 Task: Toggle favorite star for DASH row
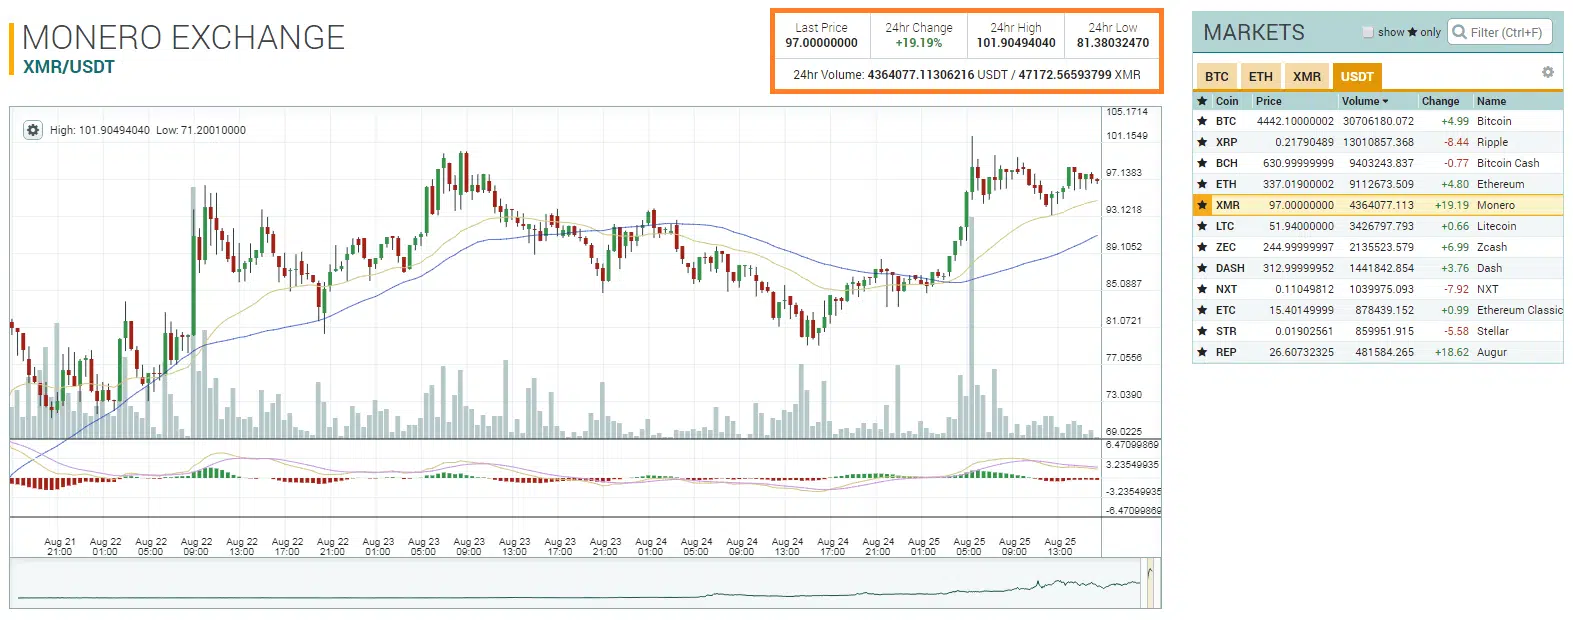click(1202, 268)
